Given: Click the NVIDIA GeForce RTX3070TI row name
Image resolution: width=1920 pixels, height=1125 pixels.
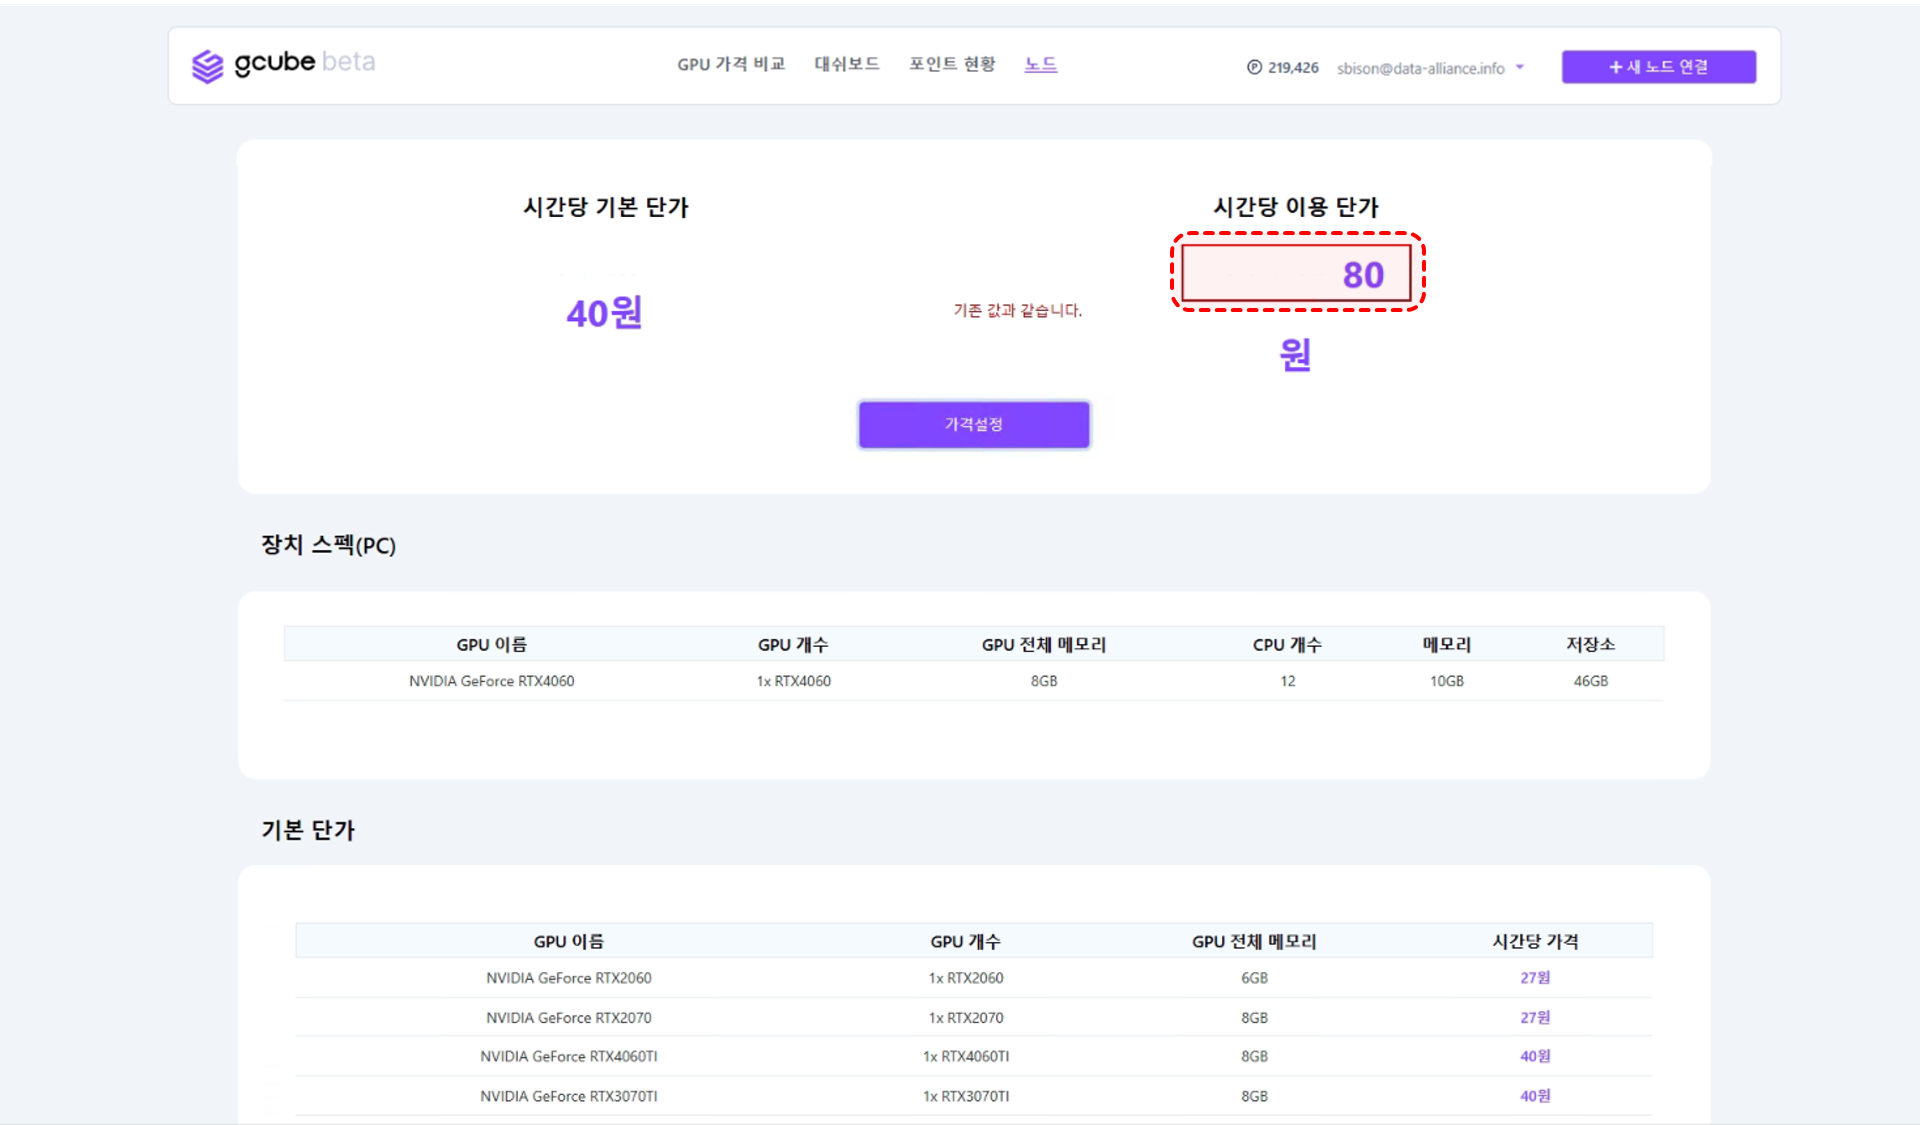Looking at the screenshot, I should point(569,1096).
